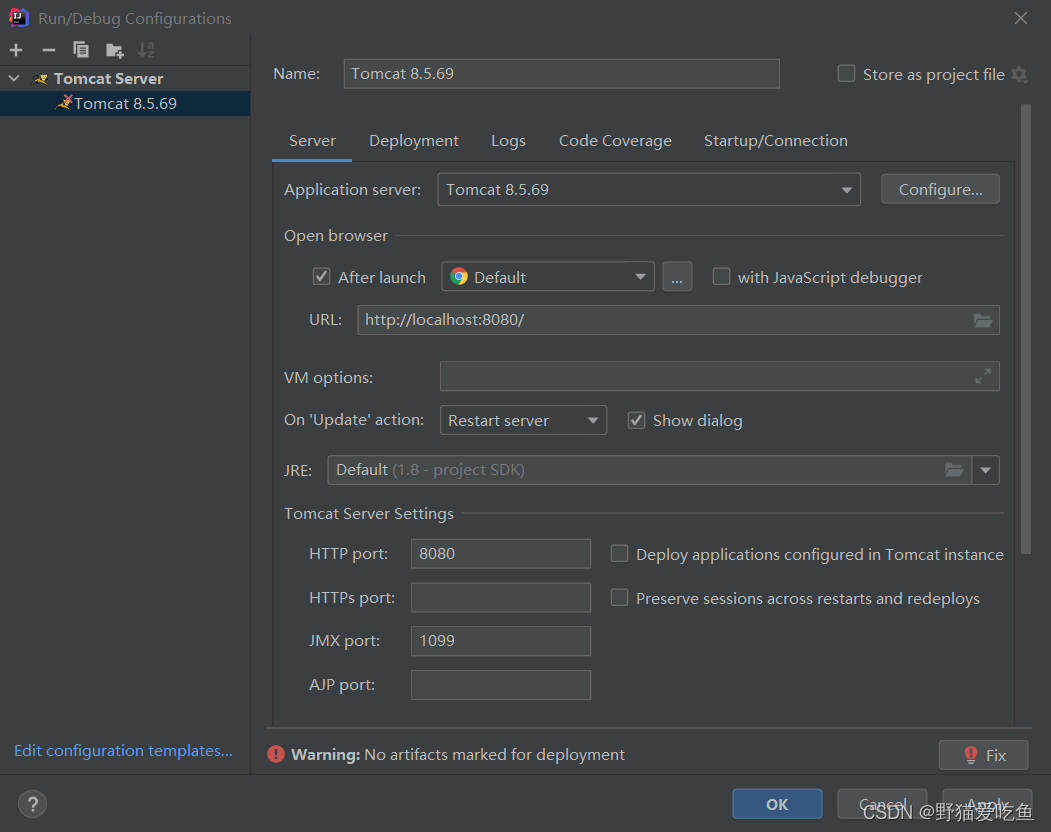Click the ellipsis browser settings button

[677, 277]
